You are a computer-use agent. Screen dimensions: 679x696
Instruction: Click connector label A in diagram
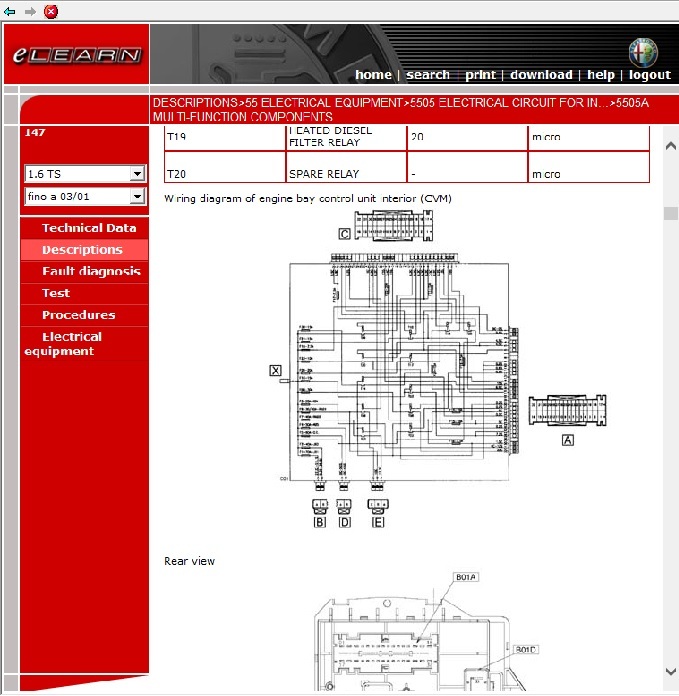pyautogui.click(x=568, y=440)
